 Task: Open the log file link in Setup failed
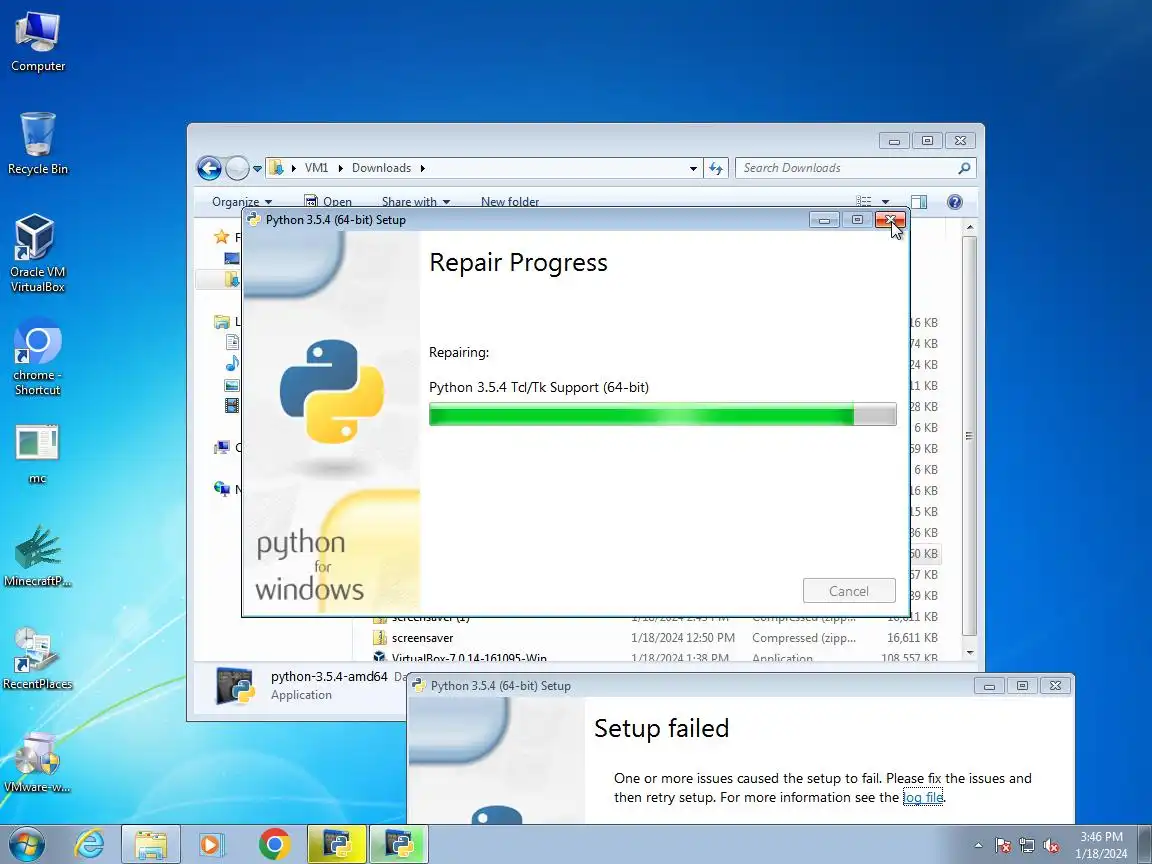tap(923, 797)
